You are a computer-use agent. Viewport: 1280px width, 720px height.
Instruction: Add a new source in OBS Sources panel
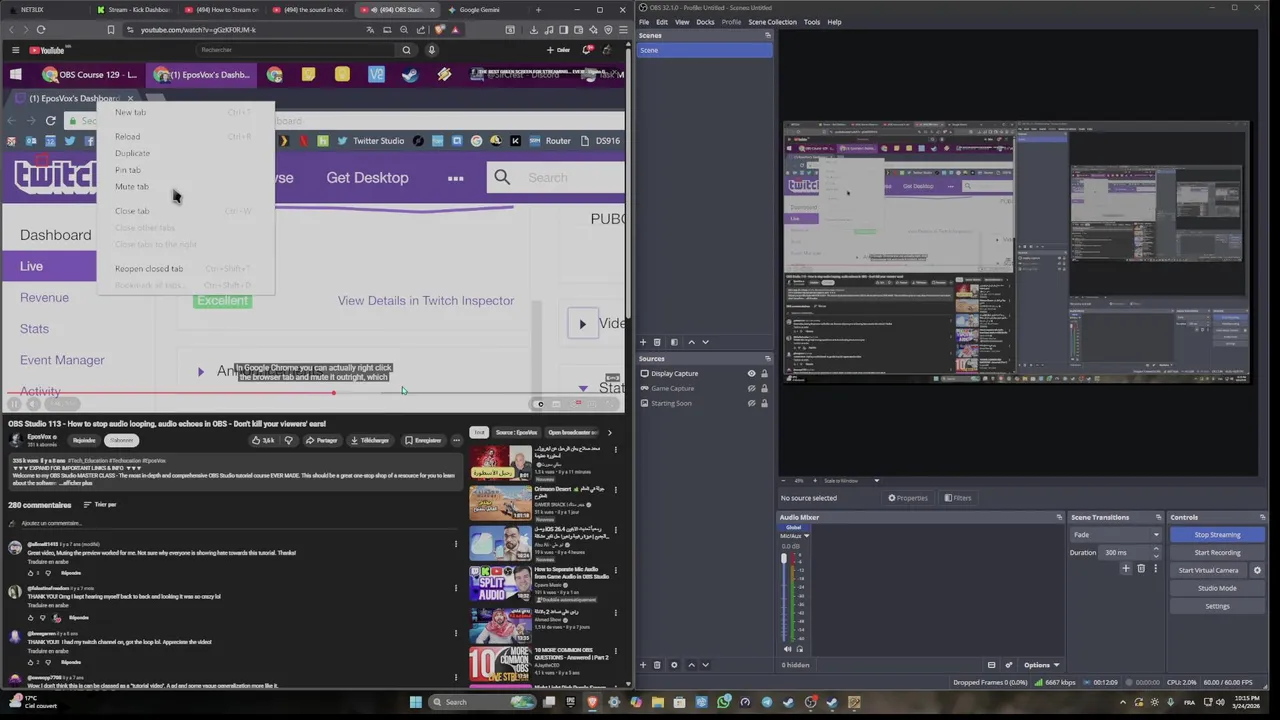tap(643, 665)
